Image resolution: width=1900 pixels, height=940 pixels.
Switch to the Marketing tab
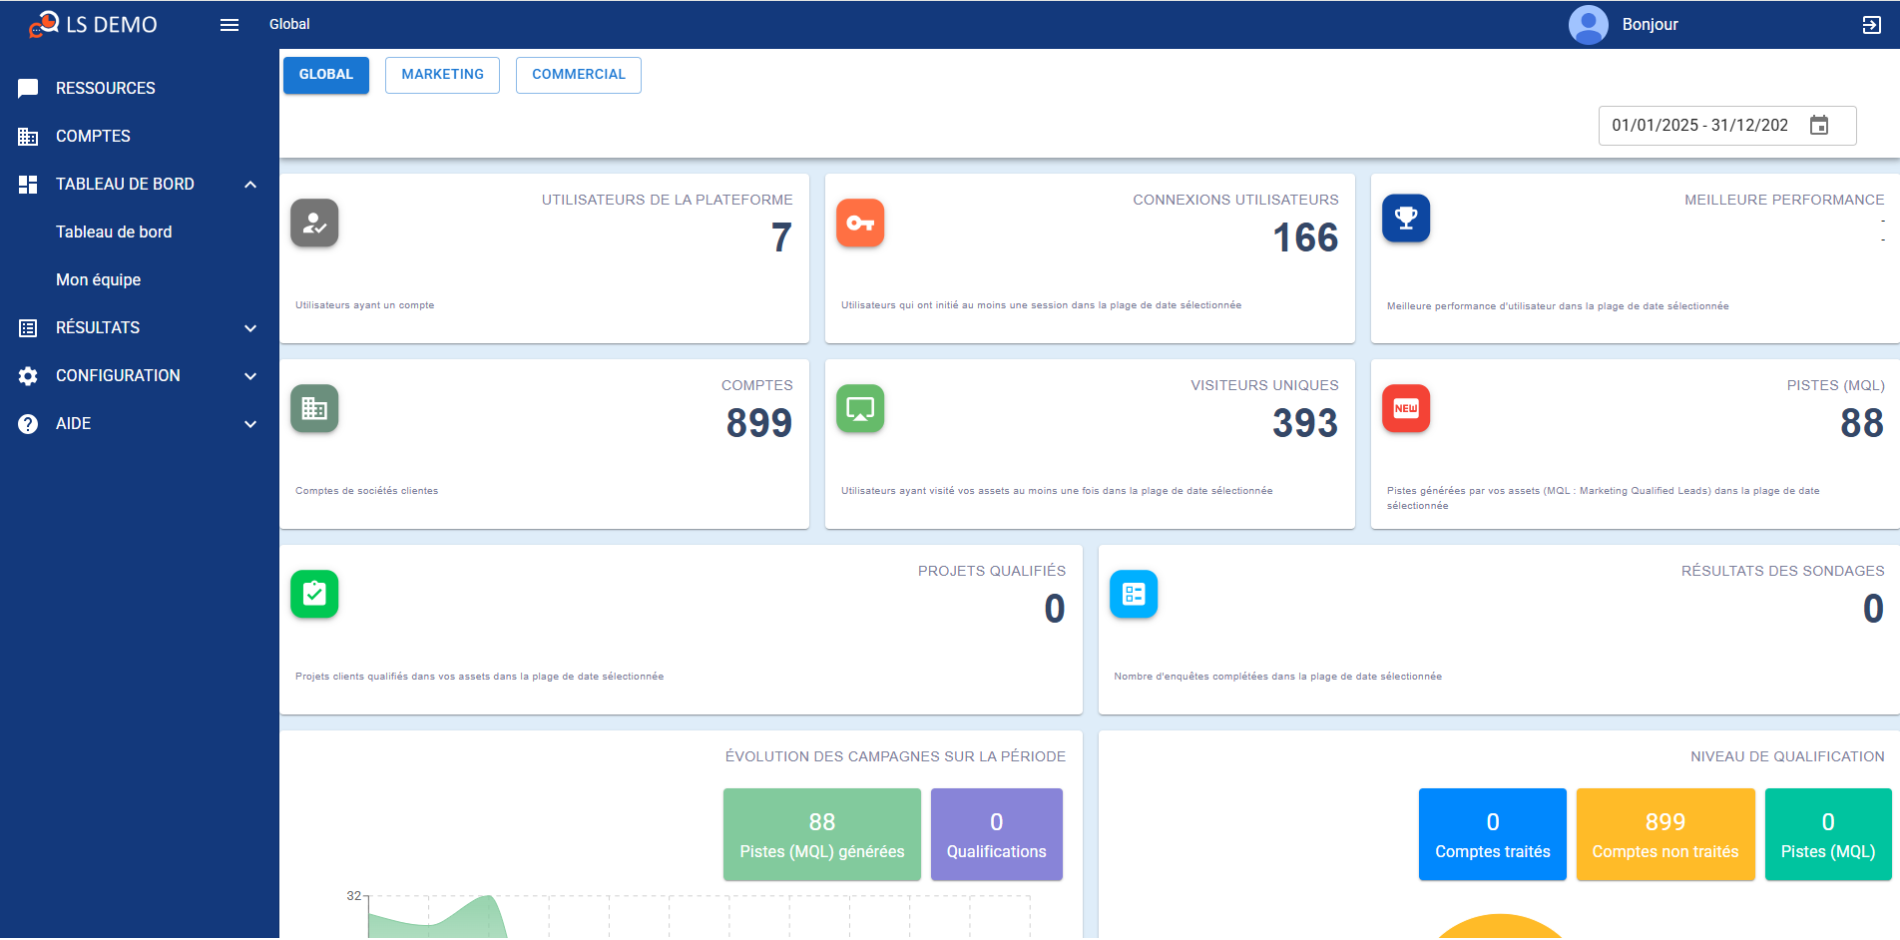(x=442, y=75)
